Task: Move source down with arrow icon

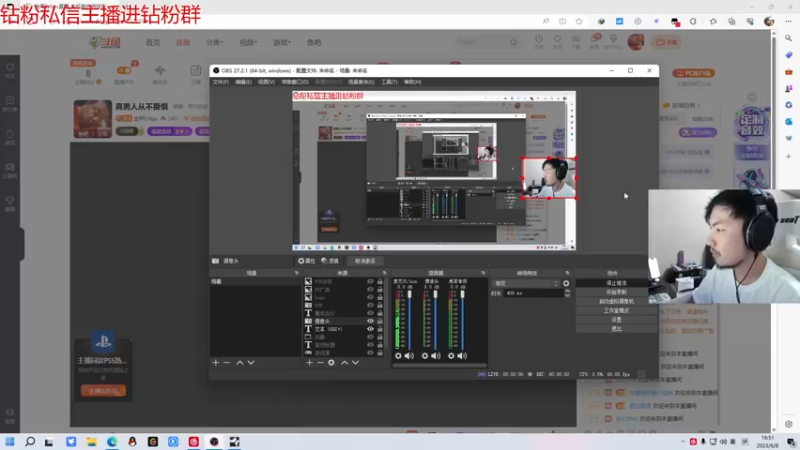Action: pyautogui.click(x=356, y=362)
